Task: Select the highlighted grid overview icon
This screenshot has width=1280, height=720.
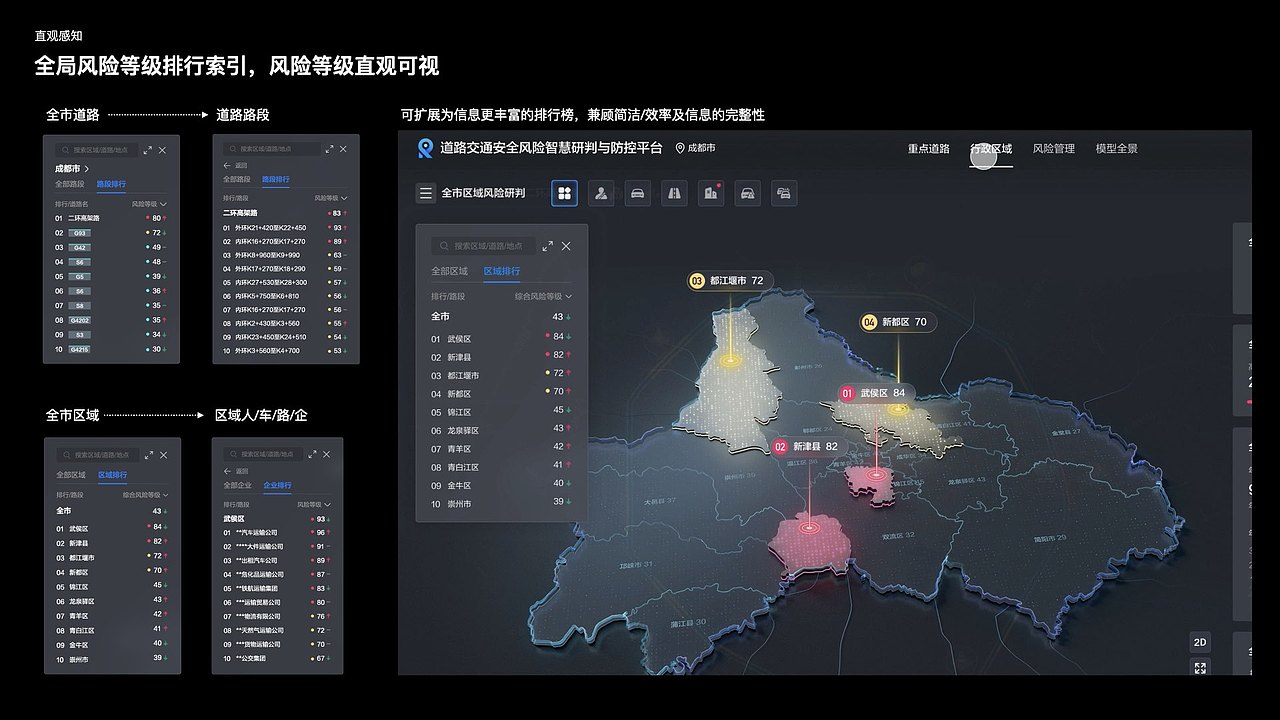Action: pos(565,193)
